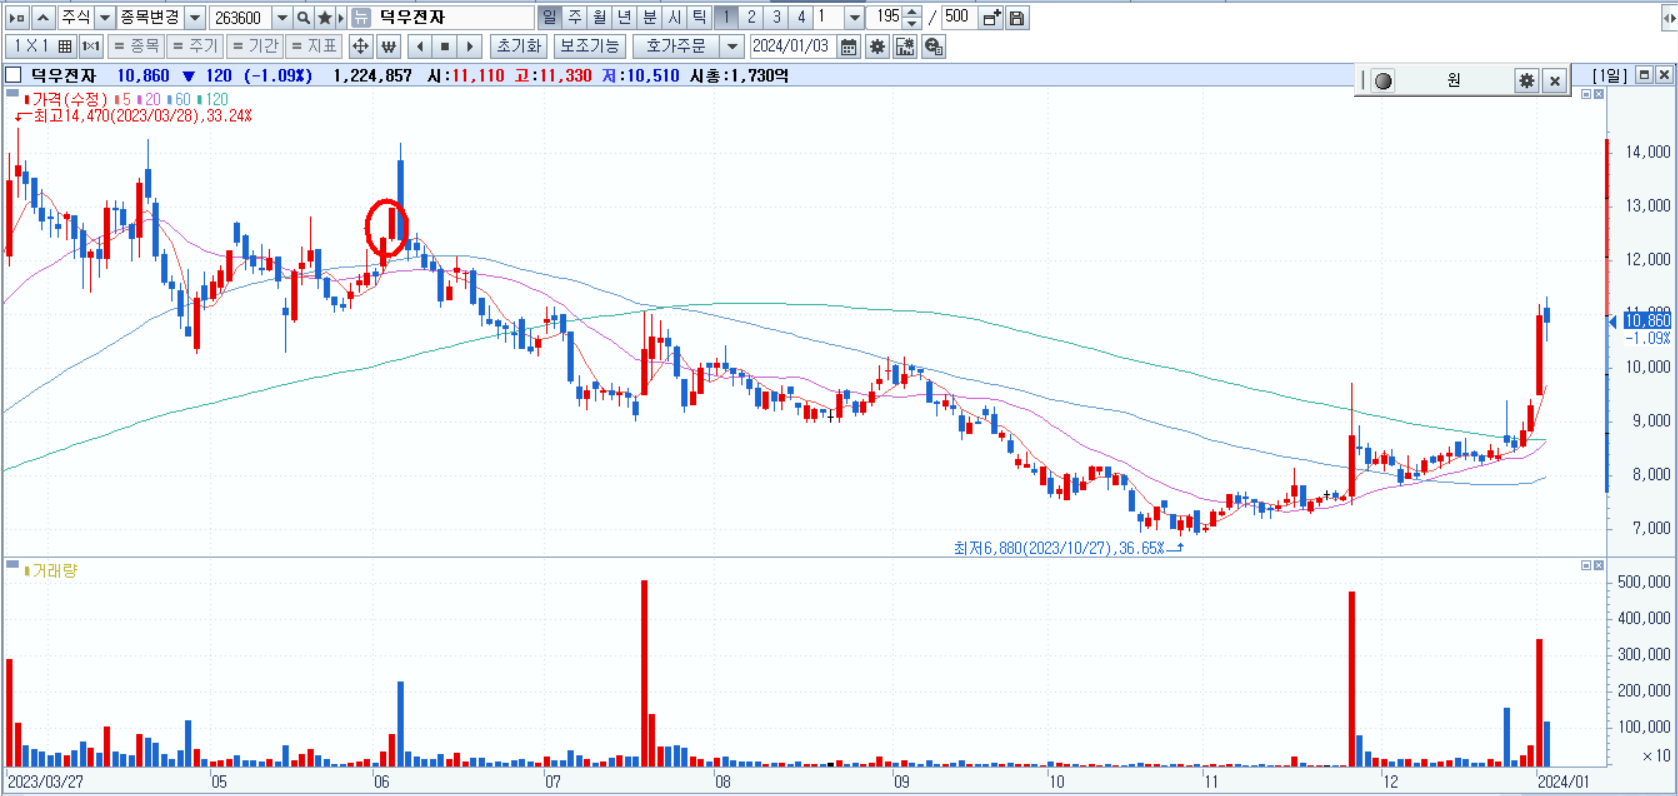Open the 호가주문 dropdown arrow
The image size is (1678, 796).
click(x=732, y=46)
